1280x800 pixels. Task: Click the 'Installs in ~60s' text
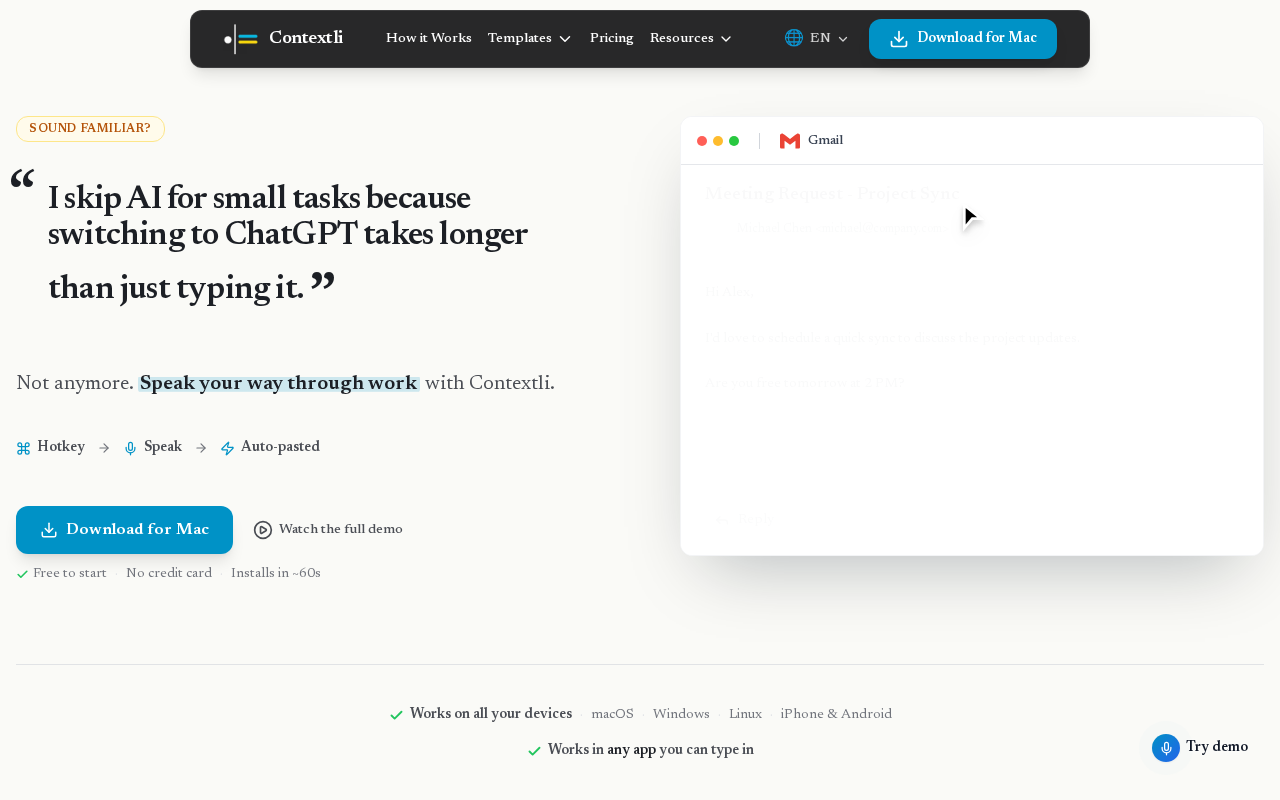pos(276,573)
